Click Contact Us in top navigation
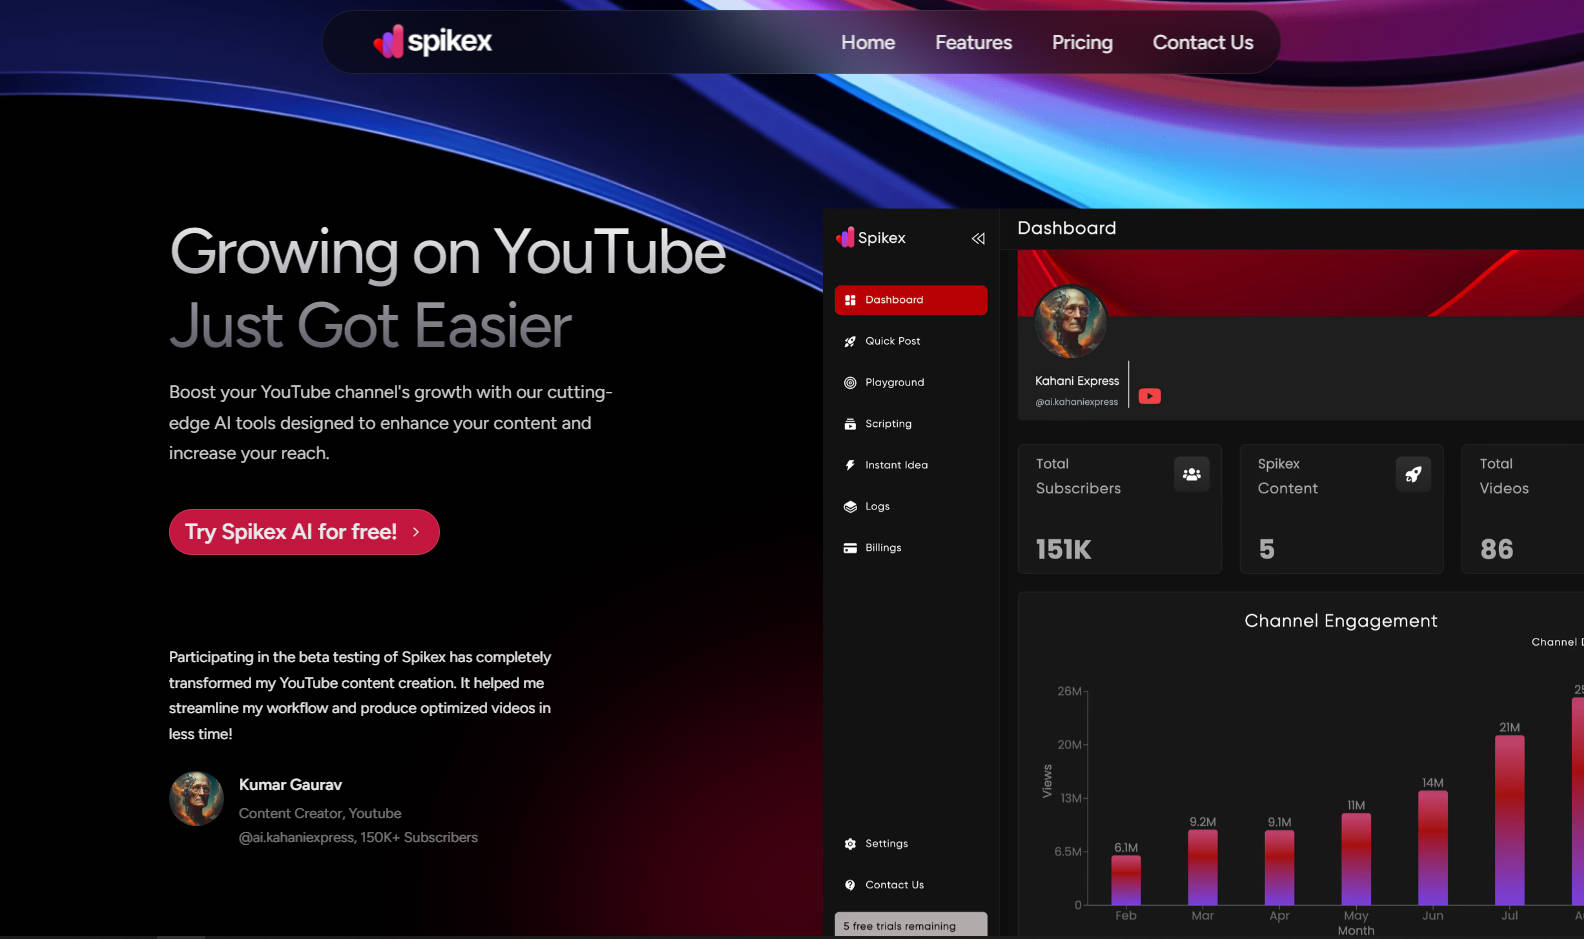This screenshot has width=1584, height=939. pos(1202,43)
